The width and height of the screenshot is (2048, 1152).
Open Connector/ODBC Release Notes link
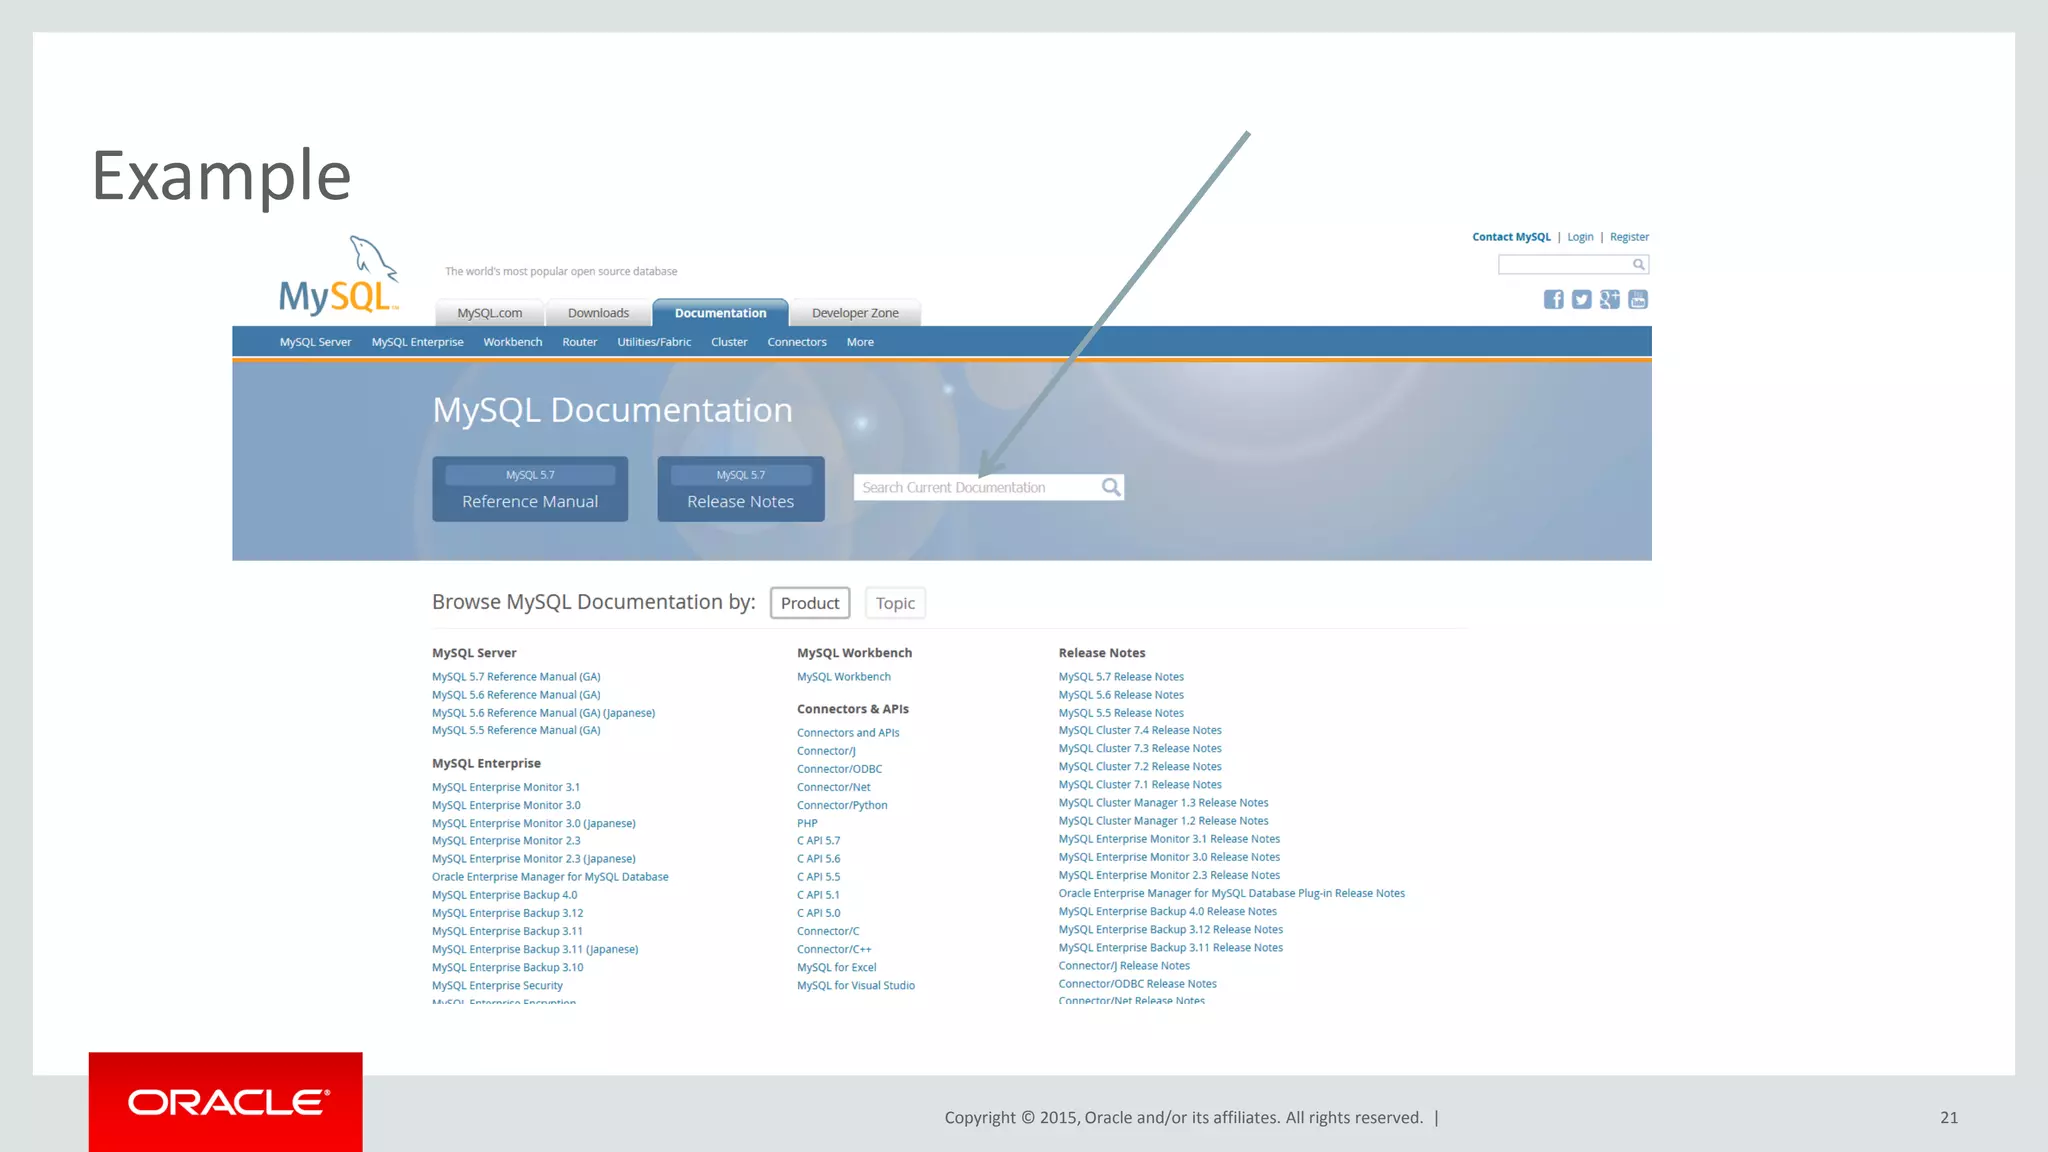tap(1138, 984)
